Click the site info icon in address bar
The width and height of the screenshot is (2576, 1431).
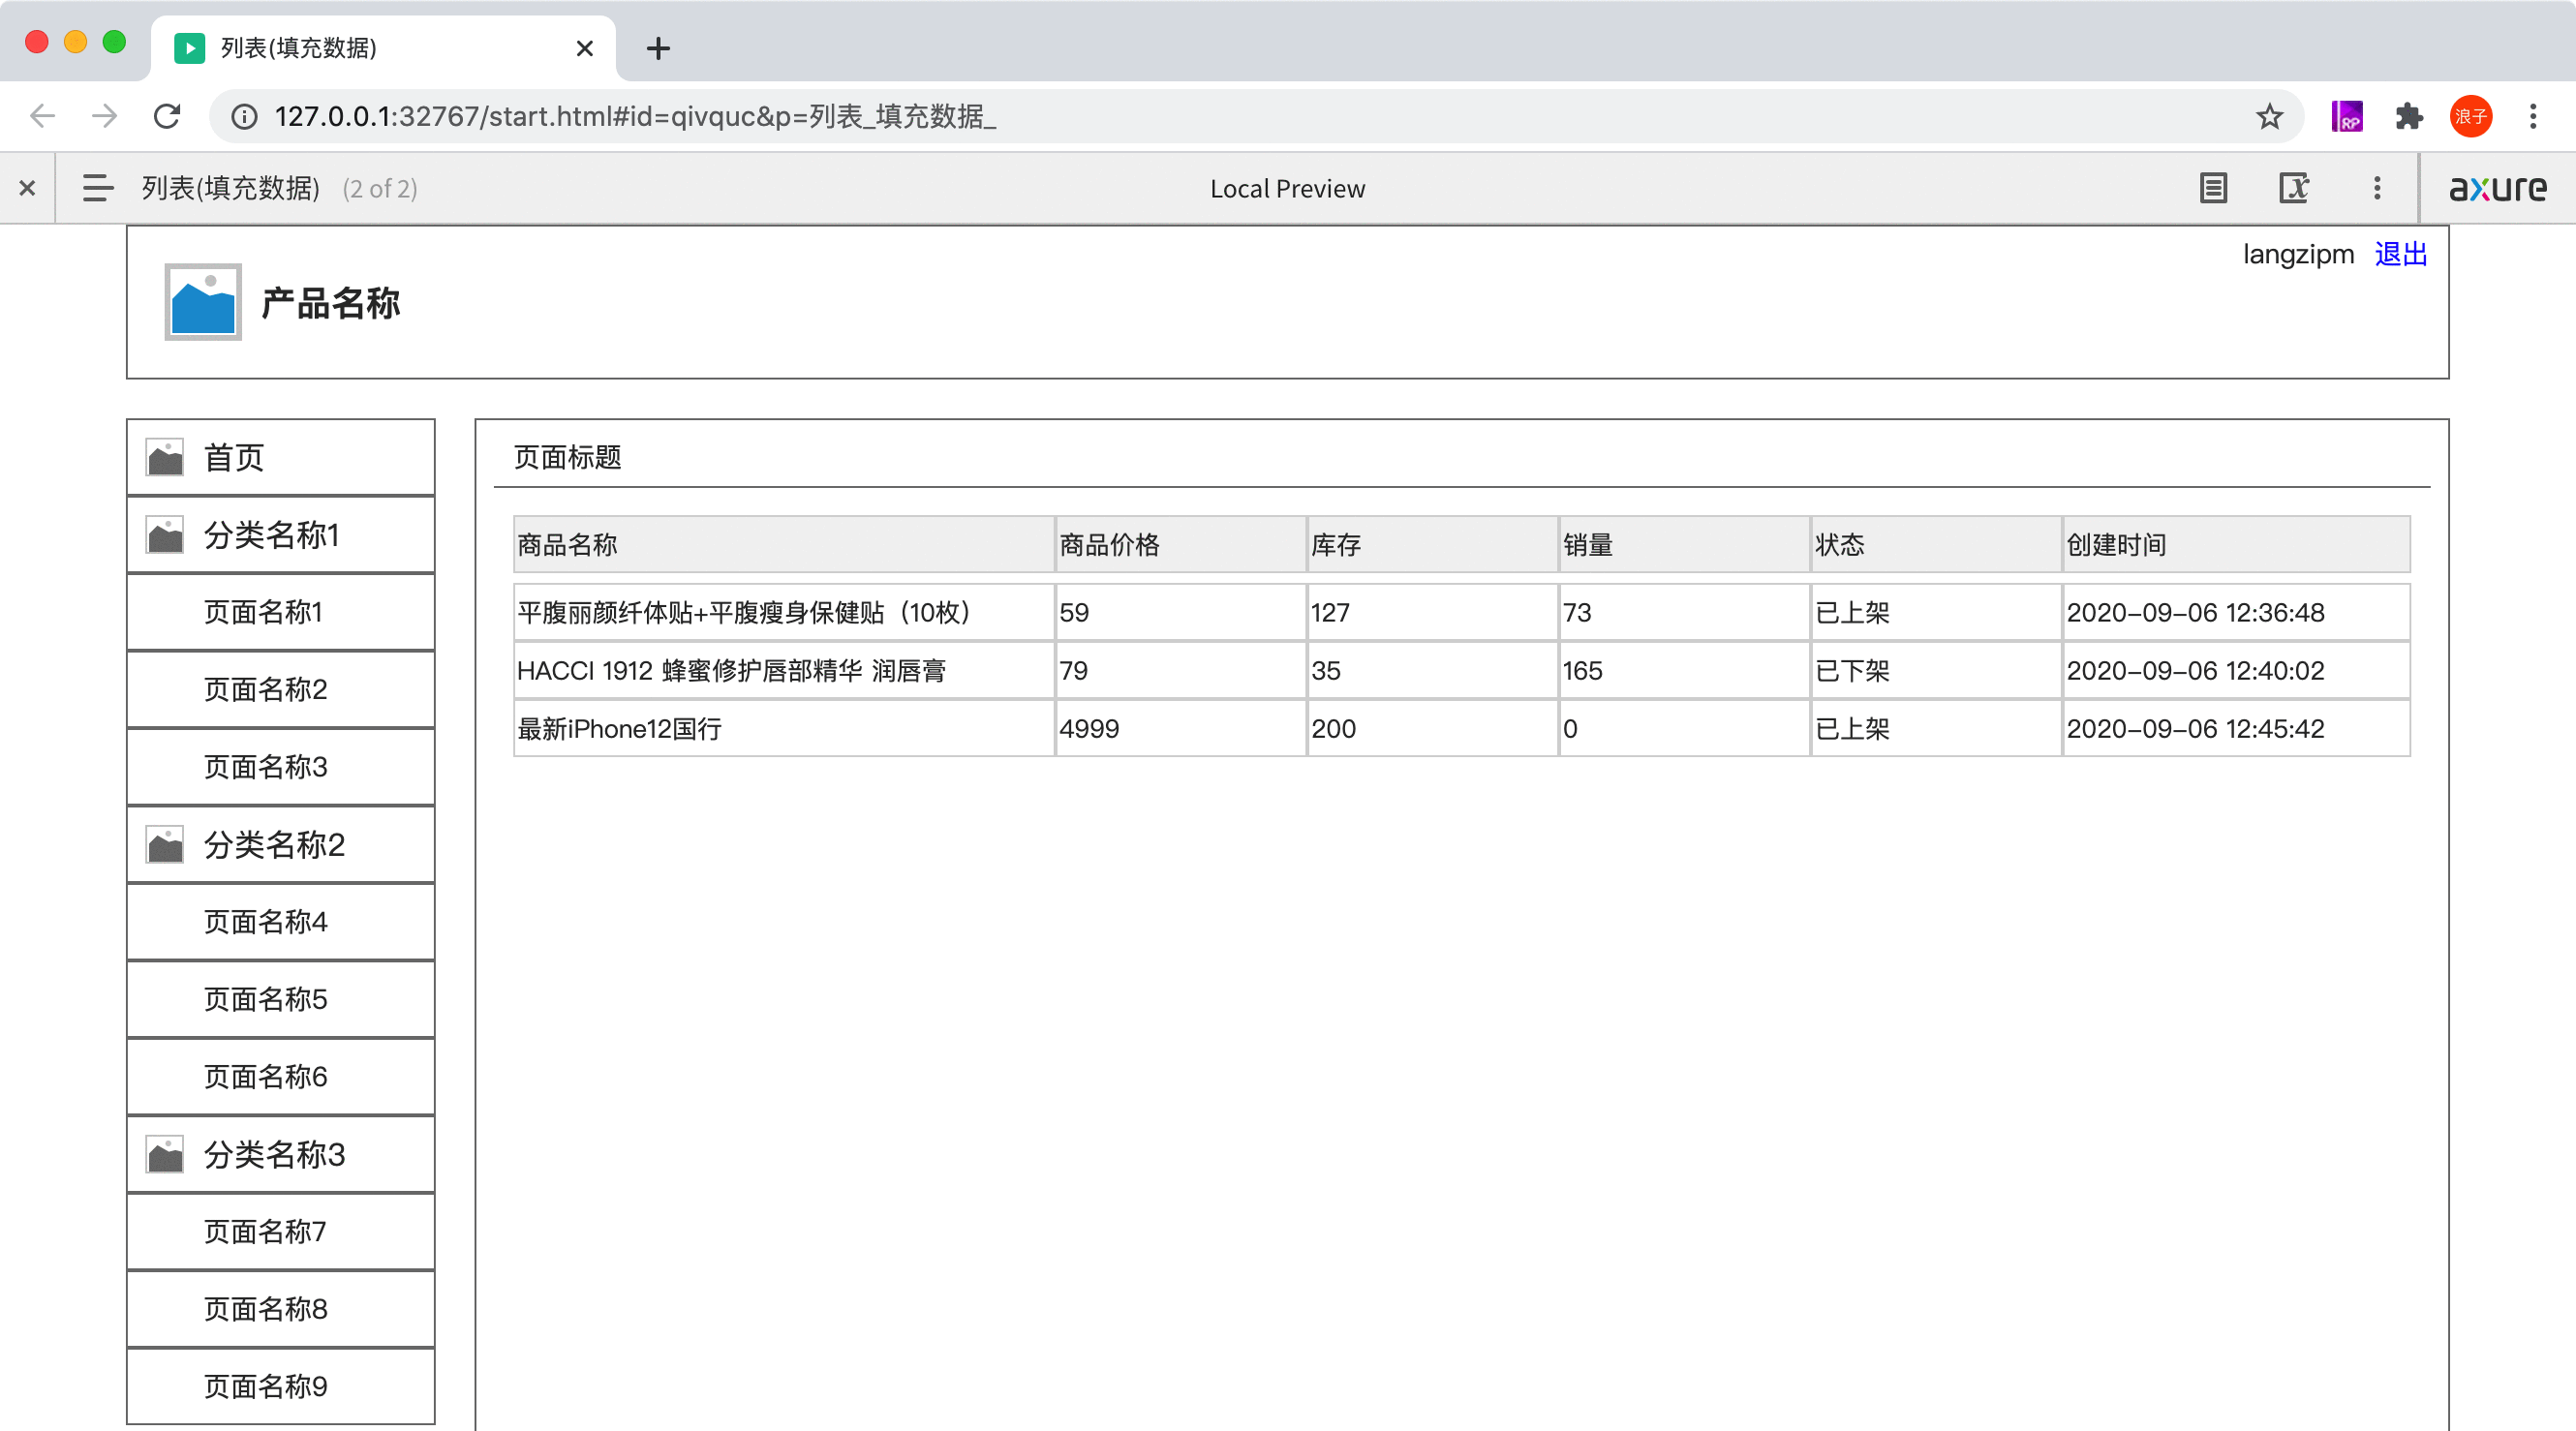(x=243, y=117)
